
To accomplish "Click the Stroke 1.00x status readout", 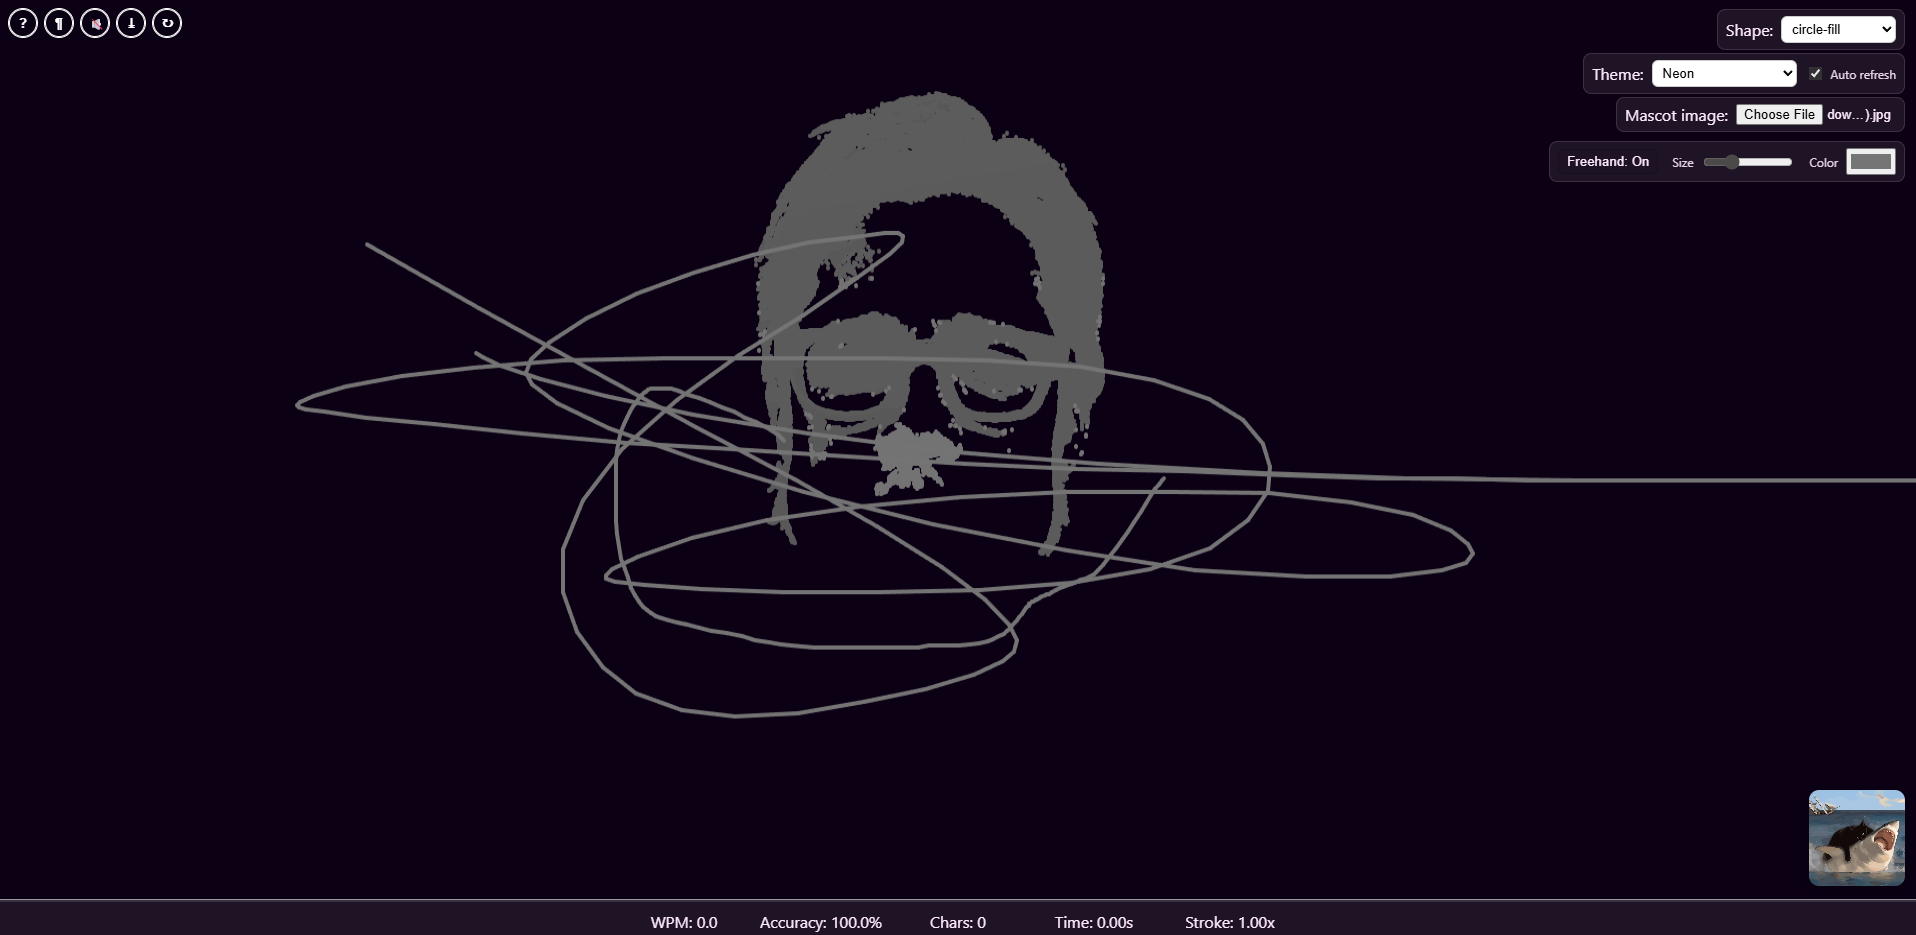I will (1229, 922).
